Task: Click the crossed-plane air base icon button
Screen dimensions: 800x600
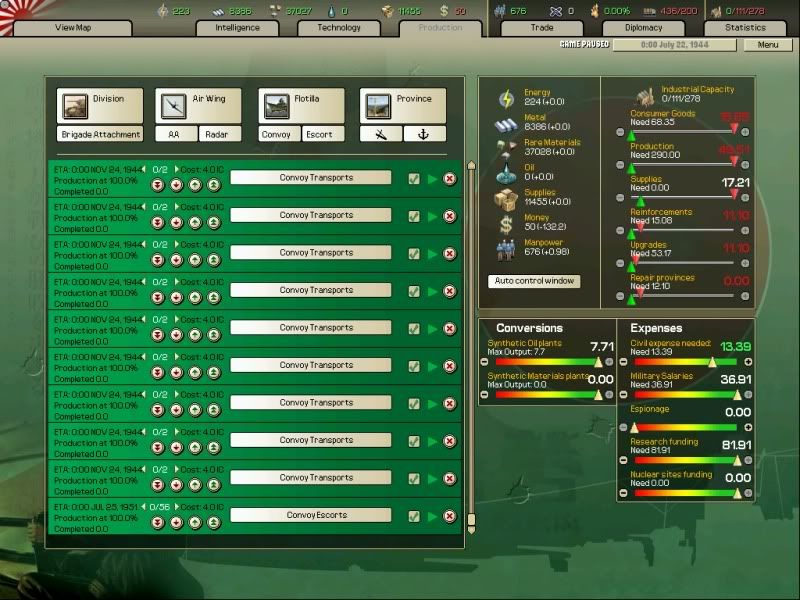Action: (x=381, y=134)
